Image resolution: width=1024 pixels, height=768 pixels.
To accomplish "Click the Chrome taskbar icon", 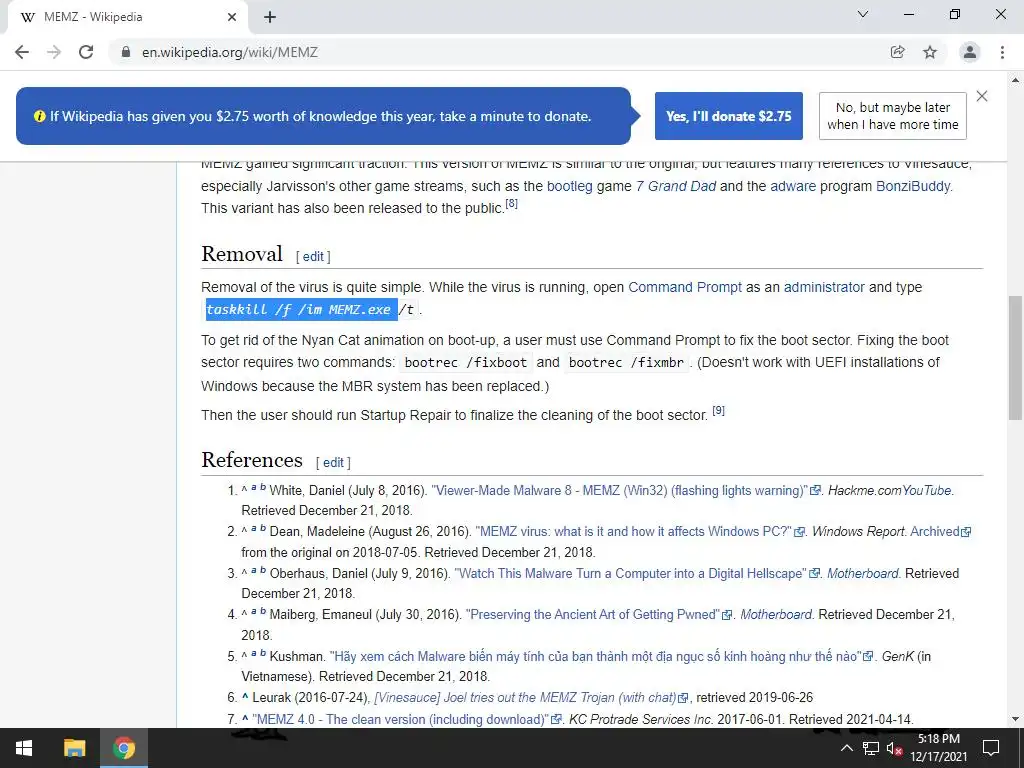I will tap(123, 748).
